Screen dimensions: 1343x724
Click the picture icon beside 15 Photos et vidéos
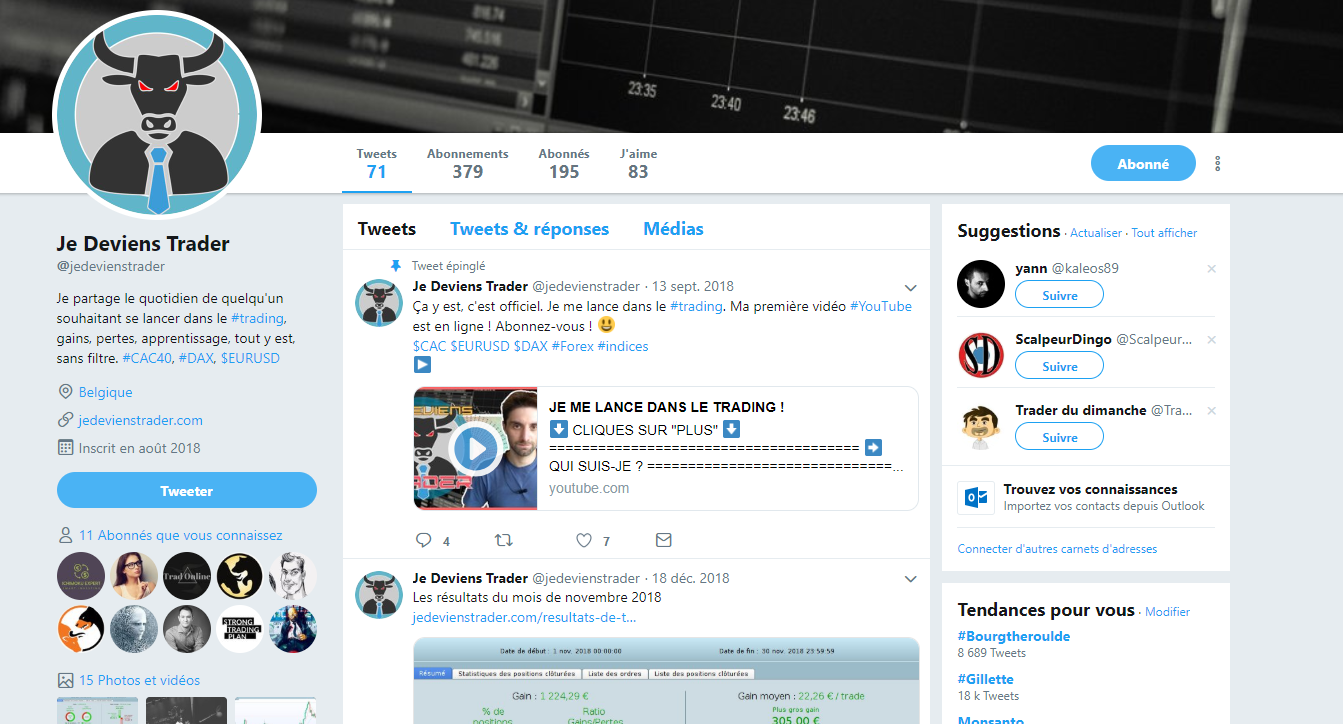(66, 680)
